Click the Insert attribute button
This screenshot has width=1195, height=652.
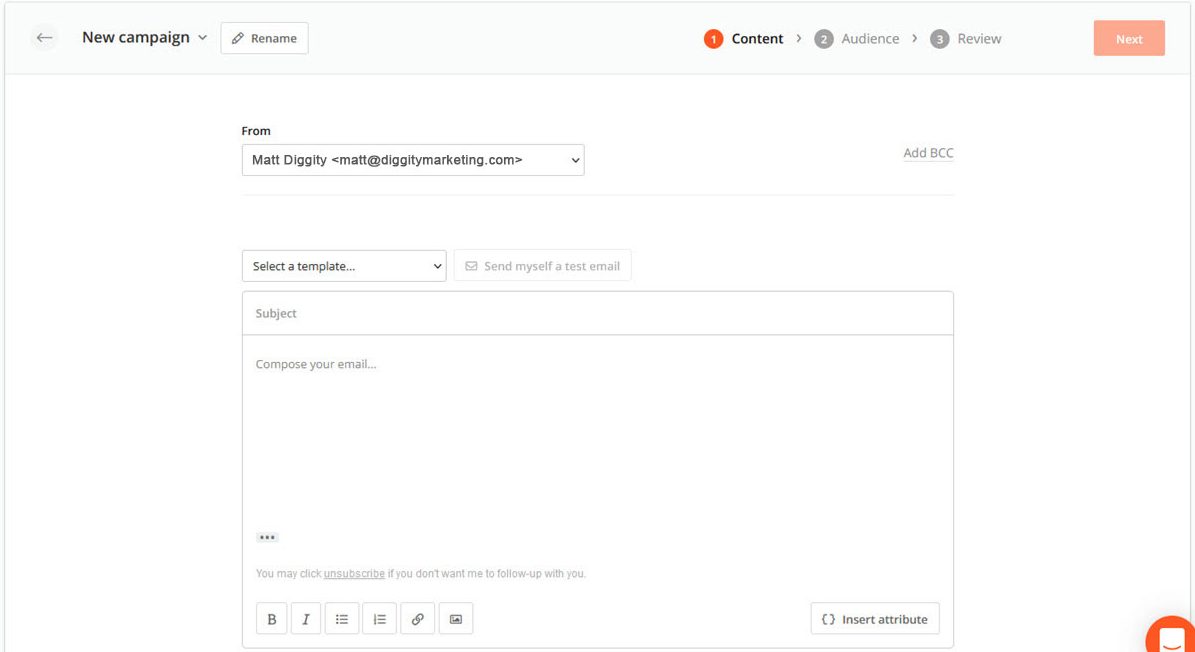pyautogui.click(x=875, y=619)
